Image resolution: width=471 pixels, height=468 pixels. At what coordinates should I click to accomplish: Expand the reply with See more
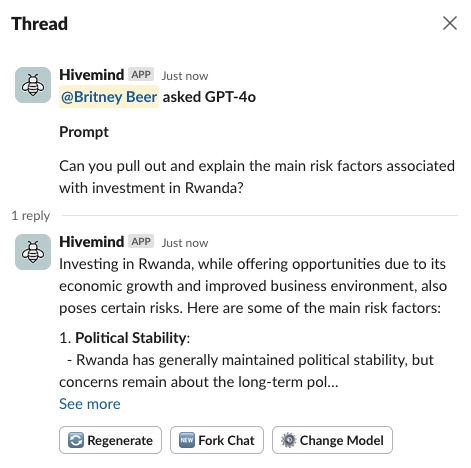90,404
